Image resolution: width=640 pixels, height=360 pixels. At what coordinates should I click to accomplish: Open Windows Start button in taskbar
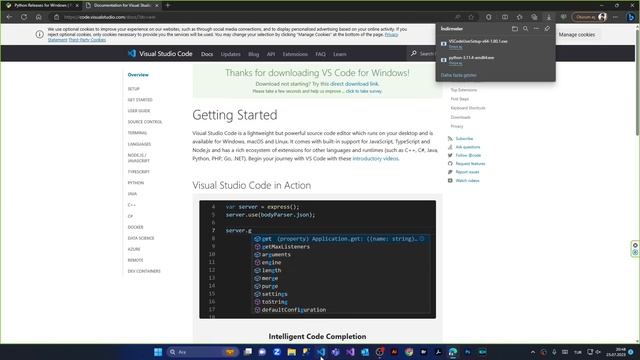click(x=158, y=352)
